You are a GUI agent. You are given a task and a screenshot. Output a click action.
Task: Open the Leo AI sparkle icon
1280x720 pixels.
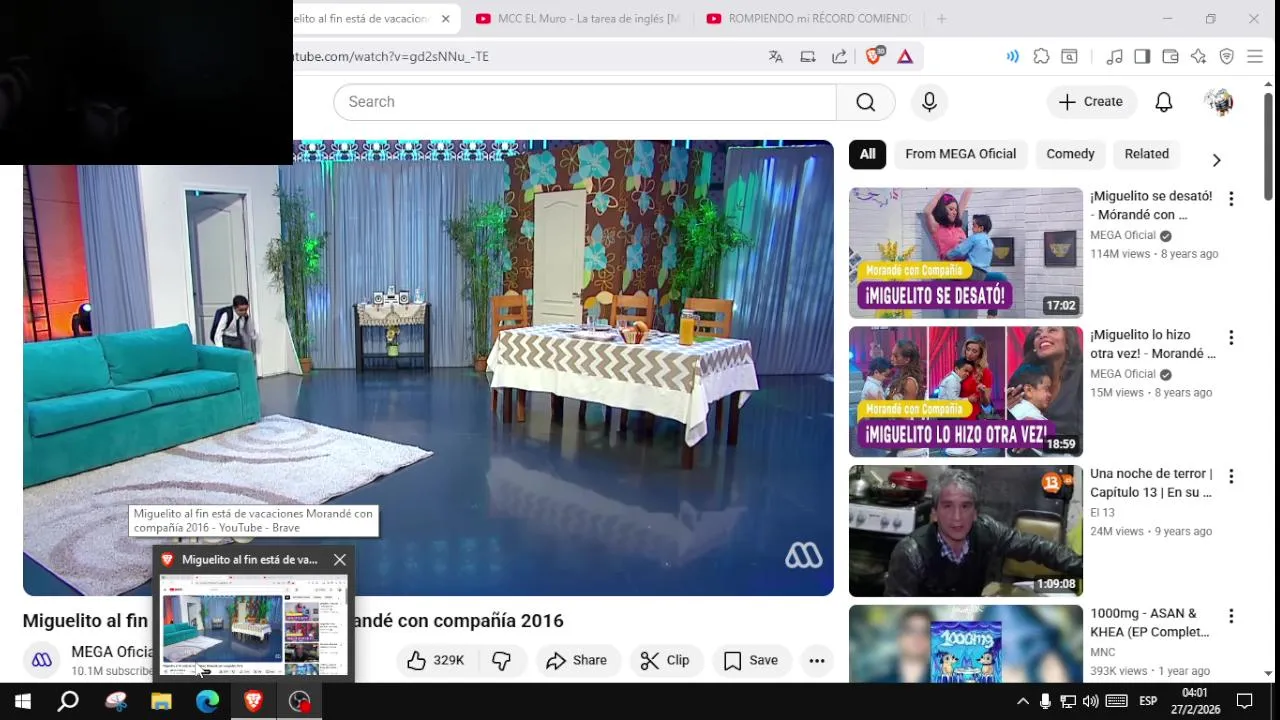1198,57
